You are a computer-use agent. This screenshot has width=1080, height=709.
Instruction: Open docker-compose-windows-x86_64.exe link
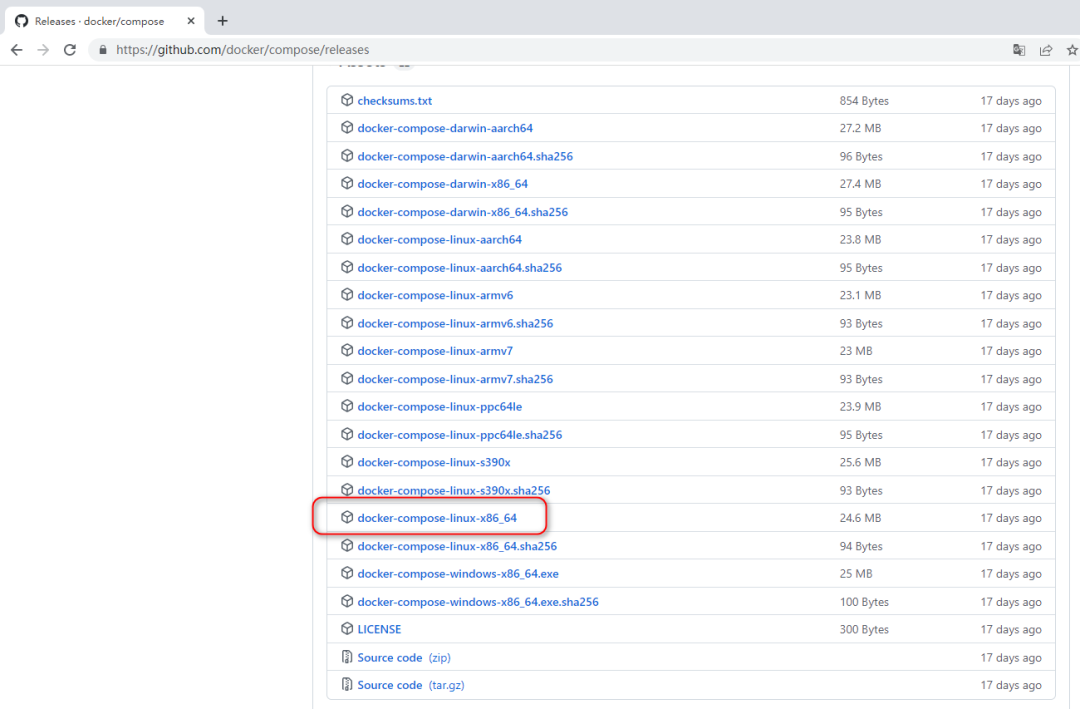pos(457,573)
